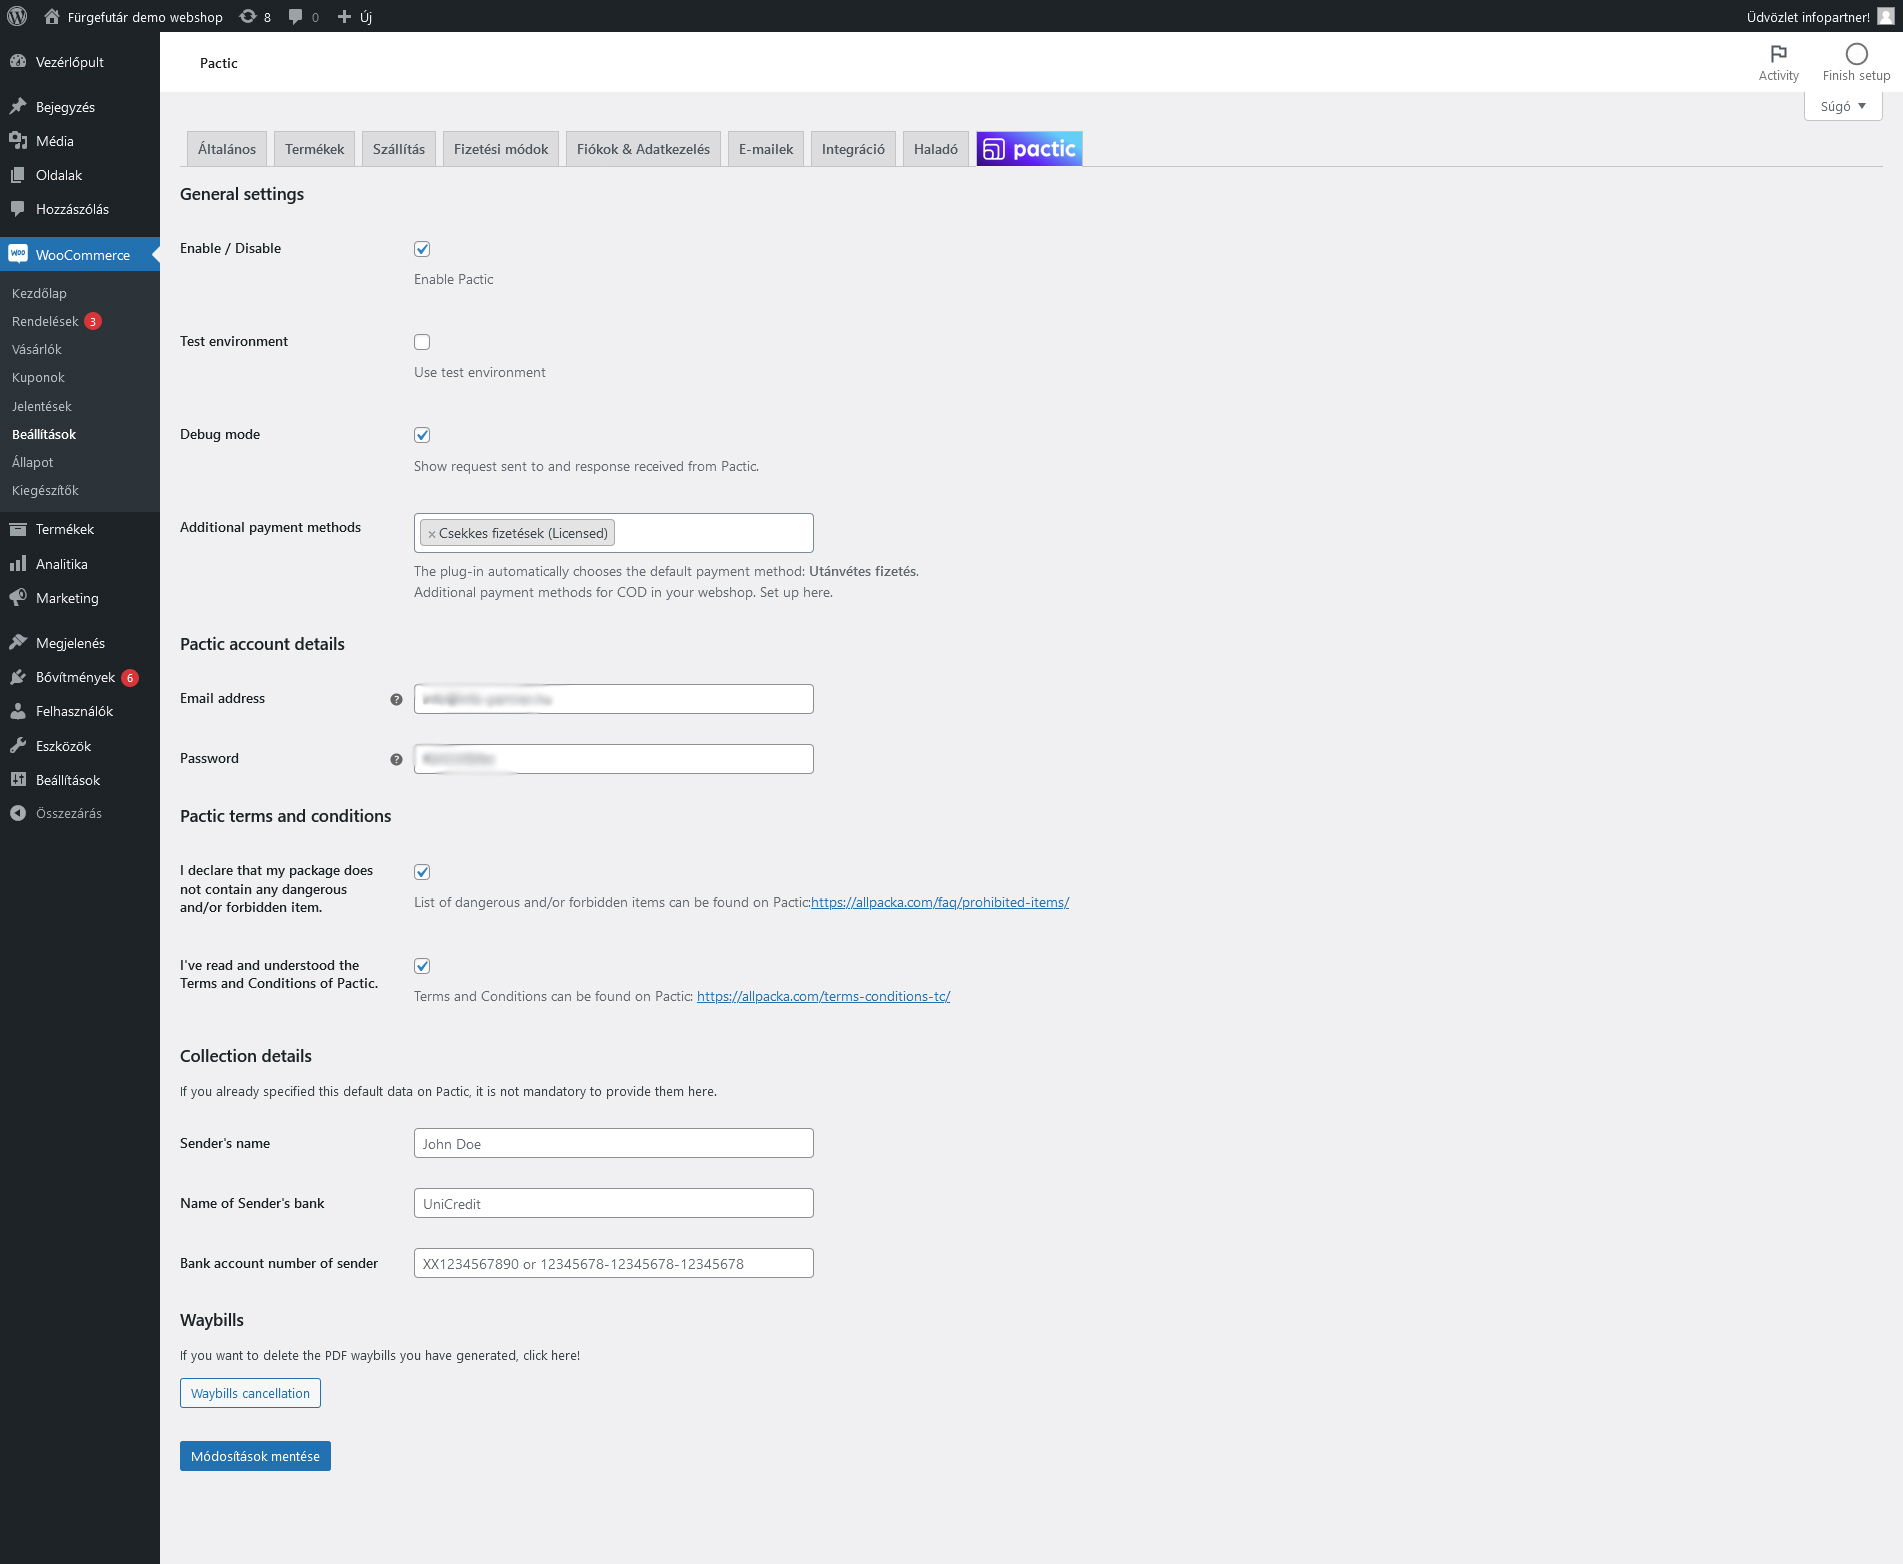
Task: Open Additional payment methods select box
Action: 614,533
